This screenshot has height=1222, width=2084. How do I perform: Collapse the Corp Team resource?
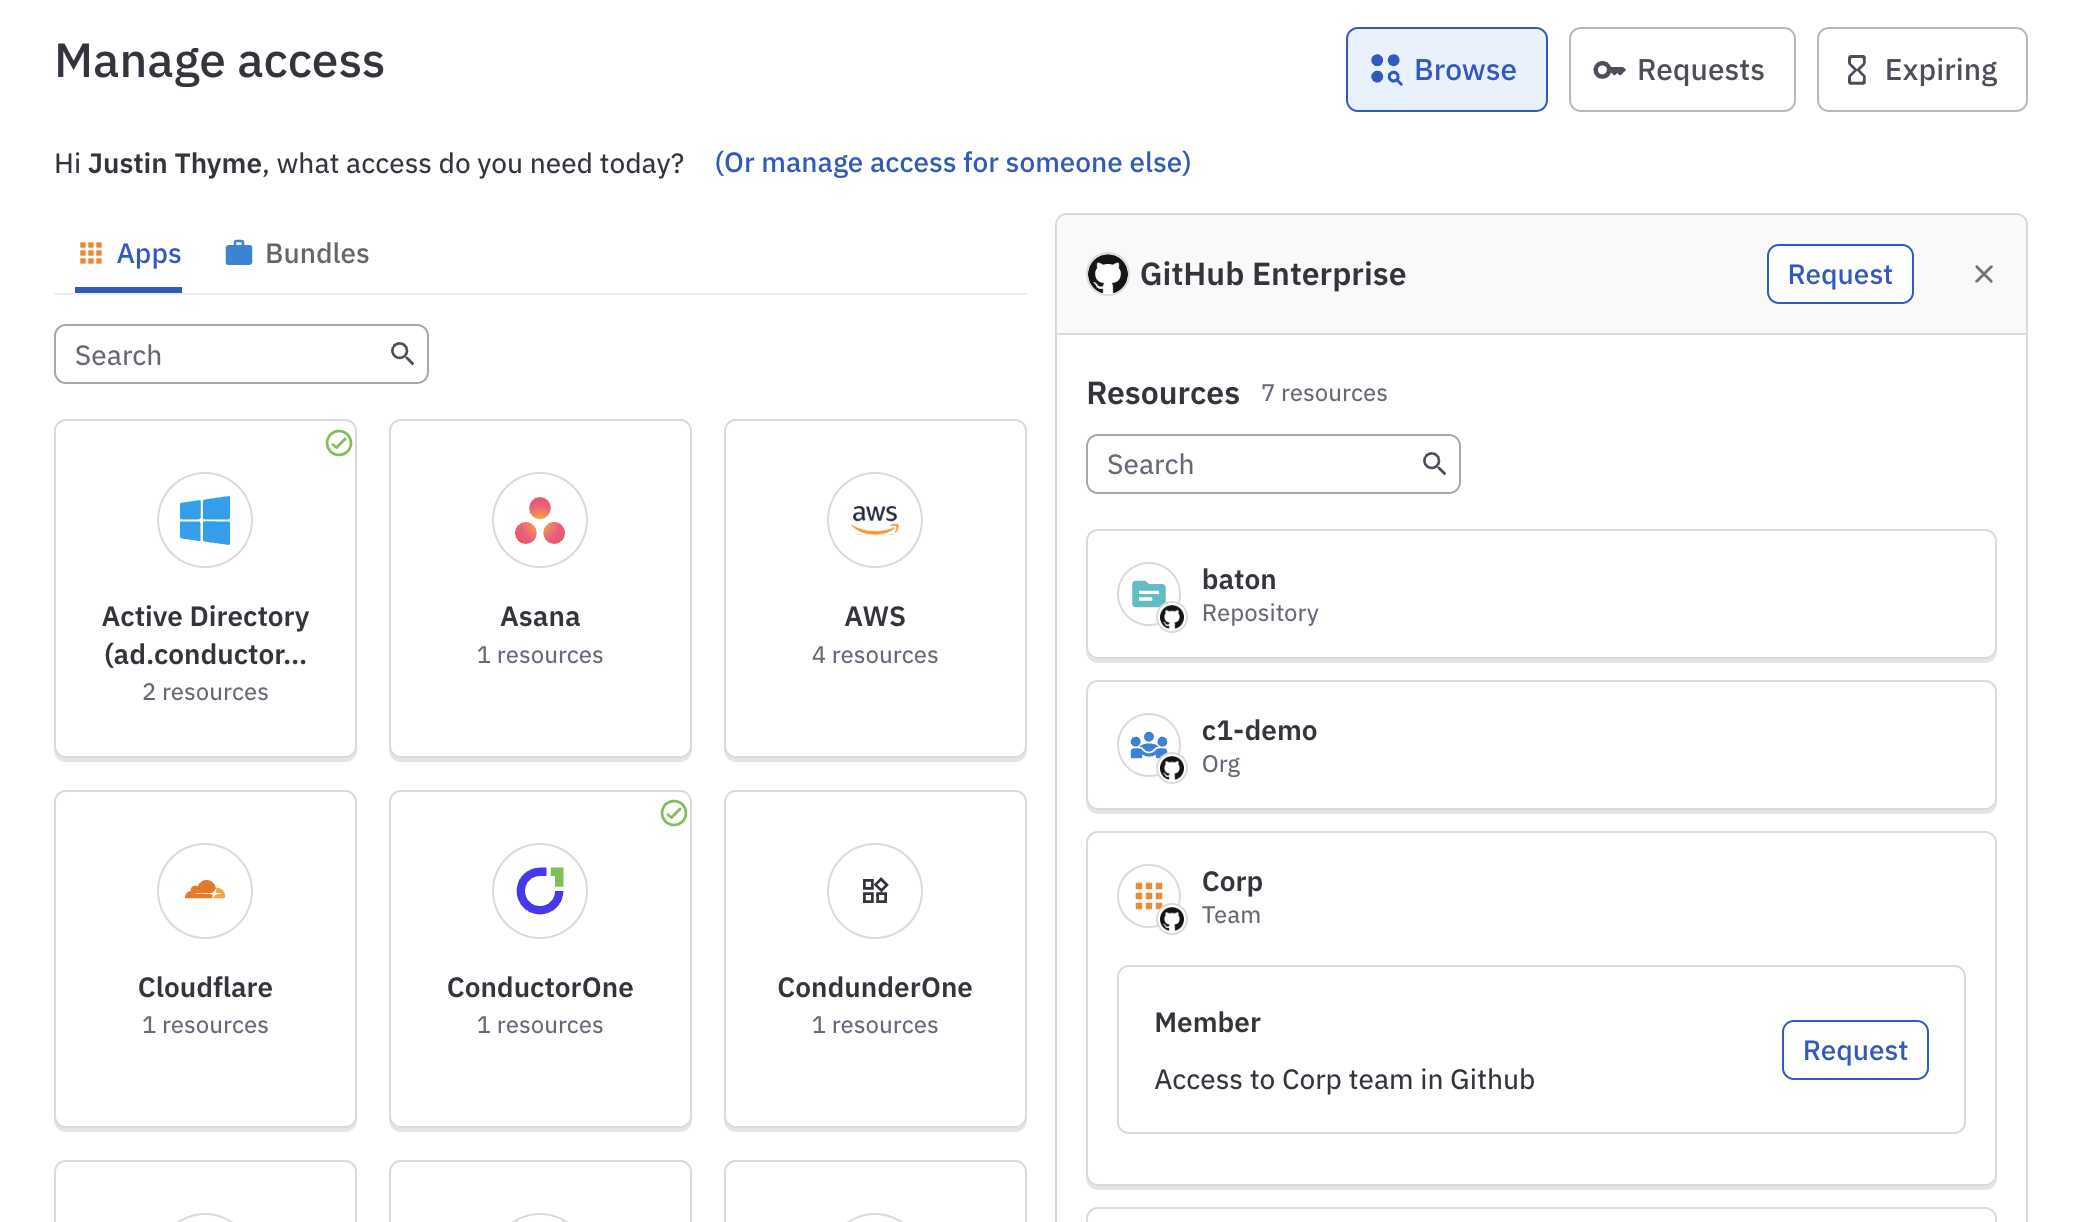(1541, 897)
